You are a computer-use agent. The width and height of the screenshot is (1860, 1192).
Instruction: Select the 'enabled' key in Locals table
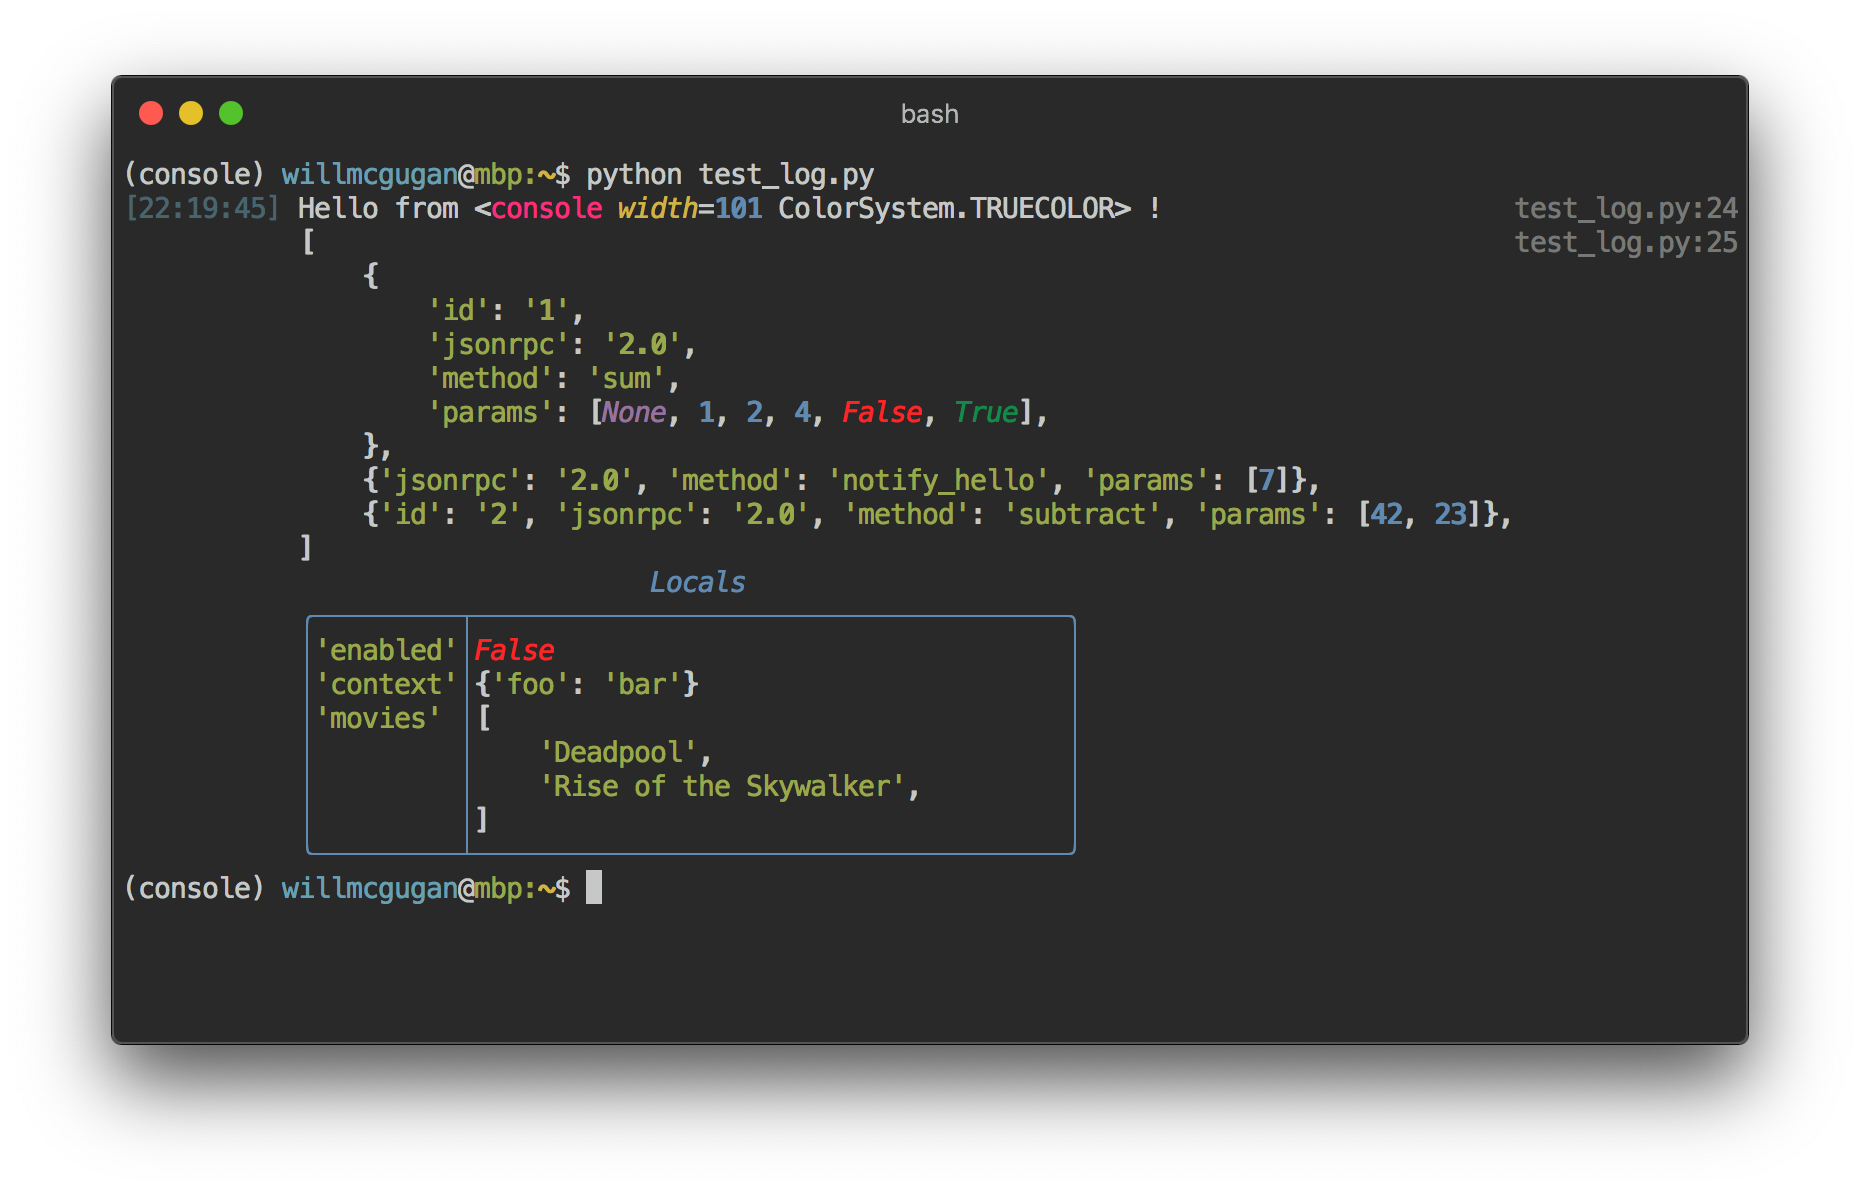pyautogui.click(x=386, y=651)
